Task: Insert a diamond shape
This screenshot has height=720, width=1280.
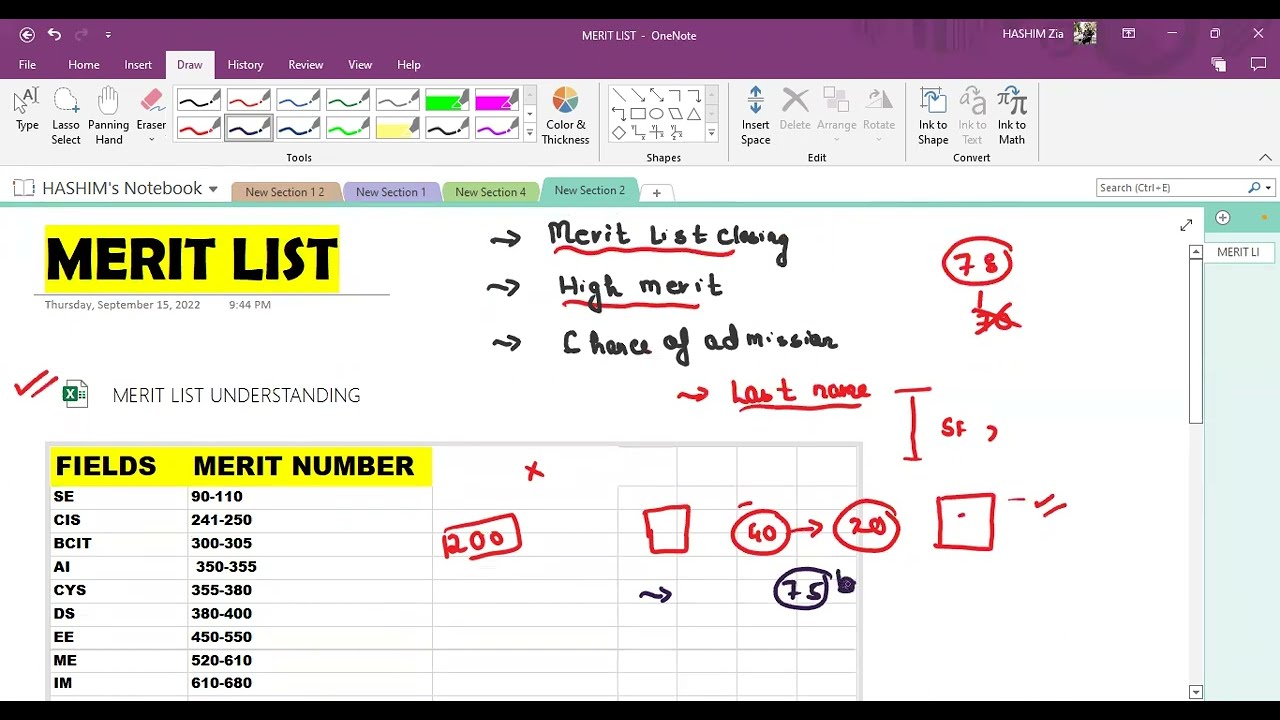Action: pos(619,132)
